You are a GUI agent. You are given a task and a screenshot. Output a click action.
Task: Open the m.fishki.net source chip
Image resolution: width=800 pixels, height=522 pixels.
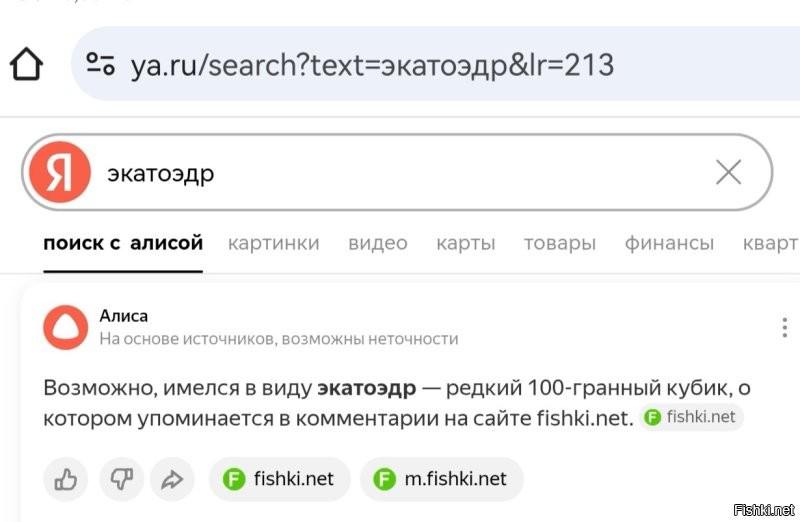point(440,479)
